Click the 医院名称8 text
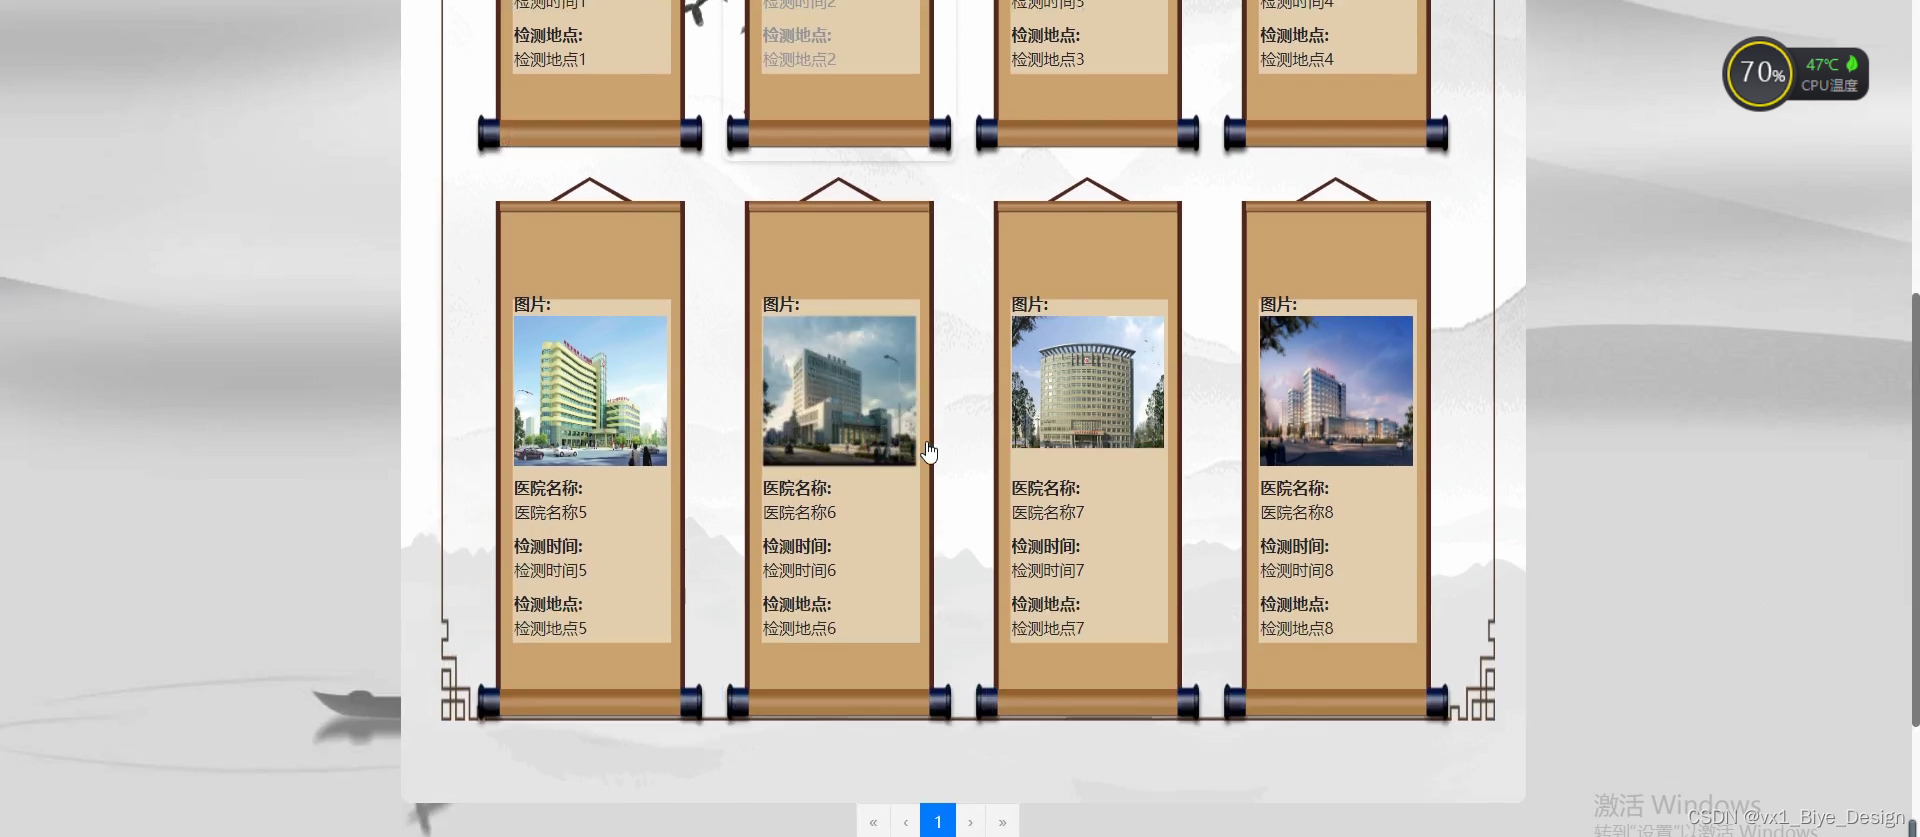1920x837 pixels. click(1296, 512)
